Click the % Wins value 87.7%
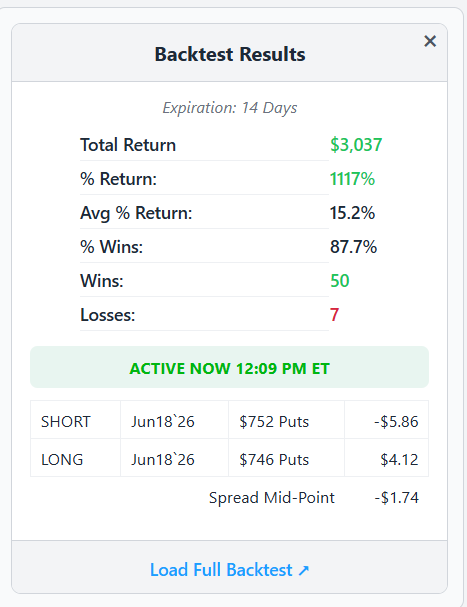This screenshot has height=607, width=467. (x=353, y=247)
